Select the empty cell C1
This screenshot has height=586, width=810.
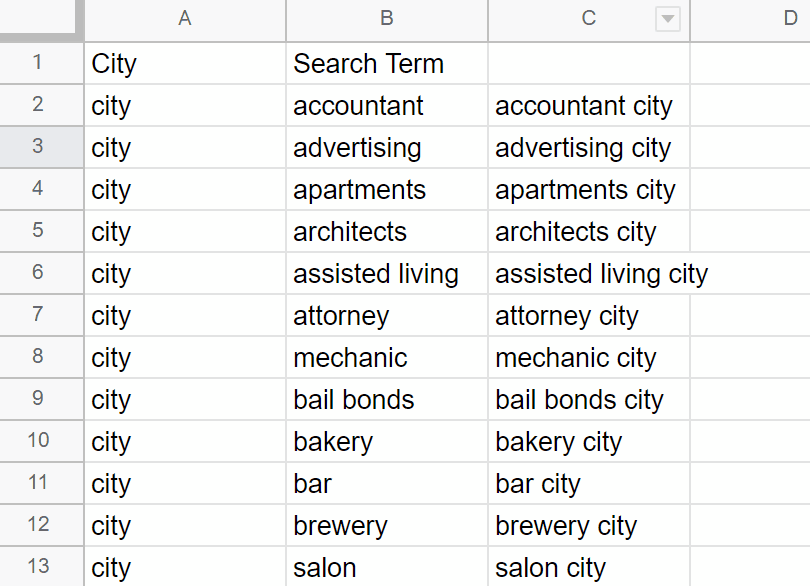588,64
